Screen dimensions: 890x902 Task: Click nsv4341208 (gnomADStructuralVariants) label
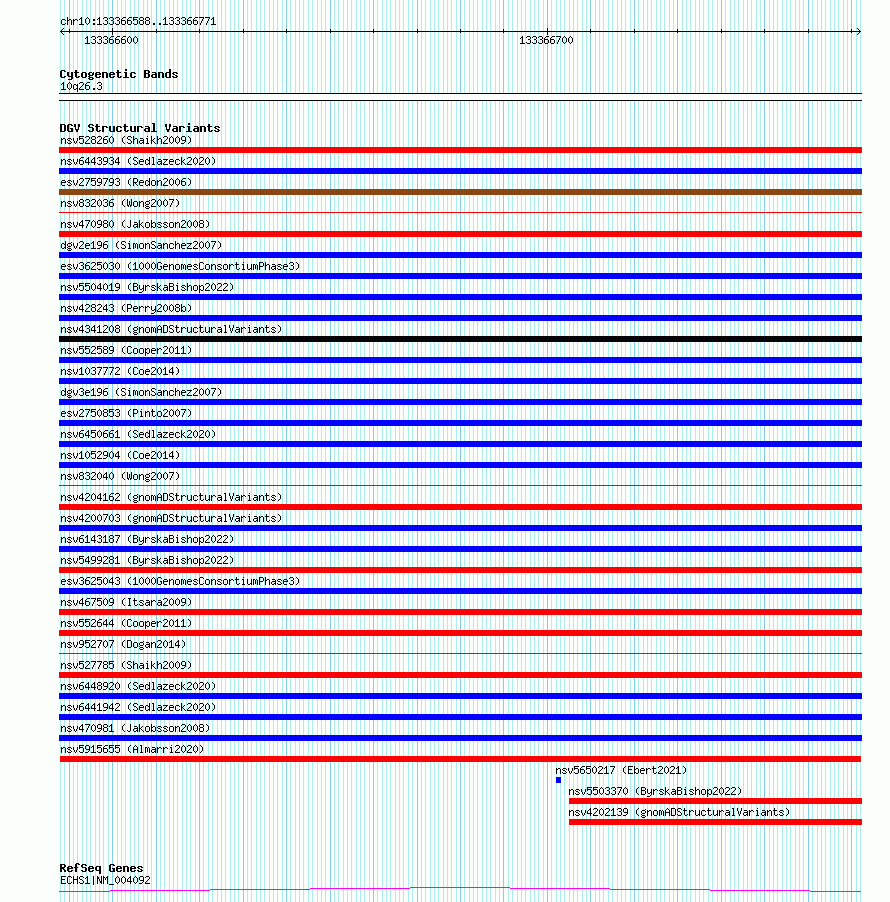[x=171, y=329]
